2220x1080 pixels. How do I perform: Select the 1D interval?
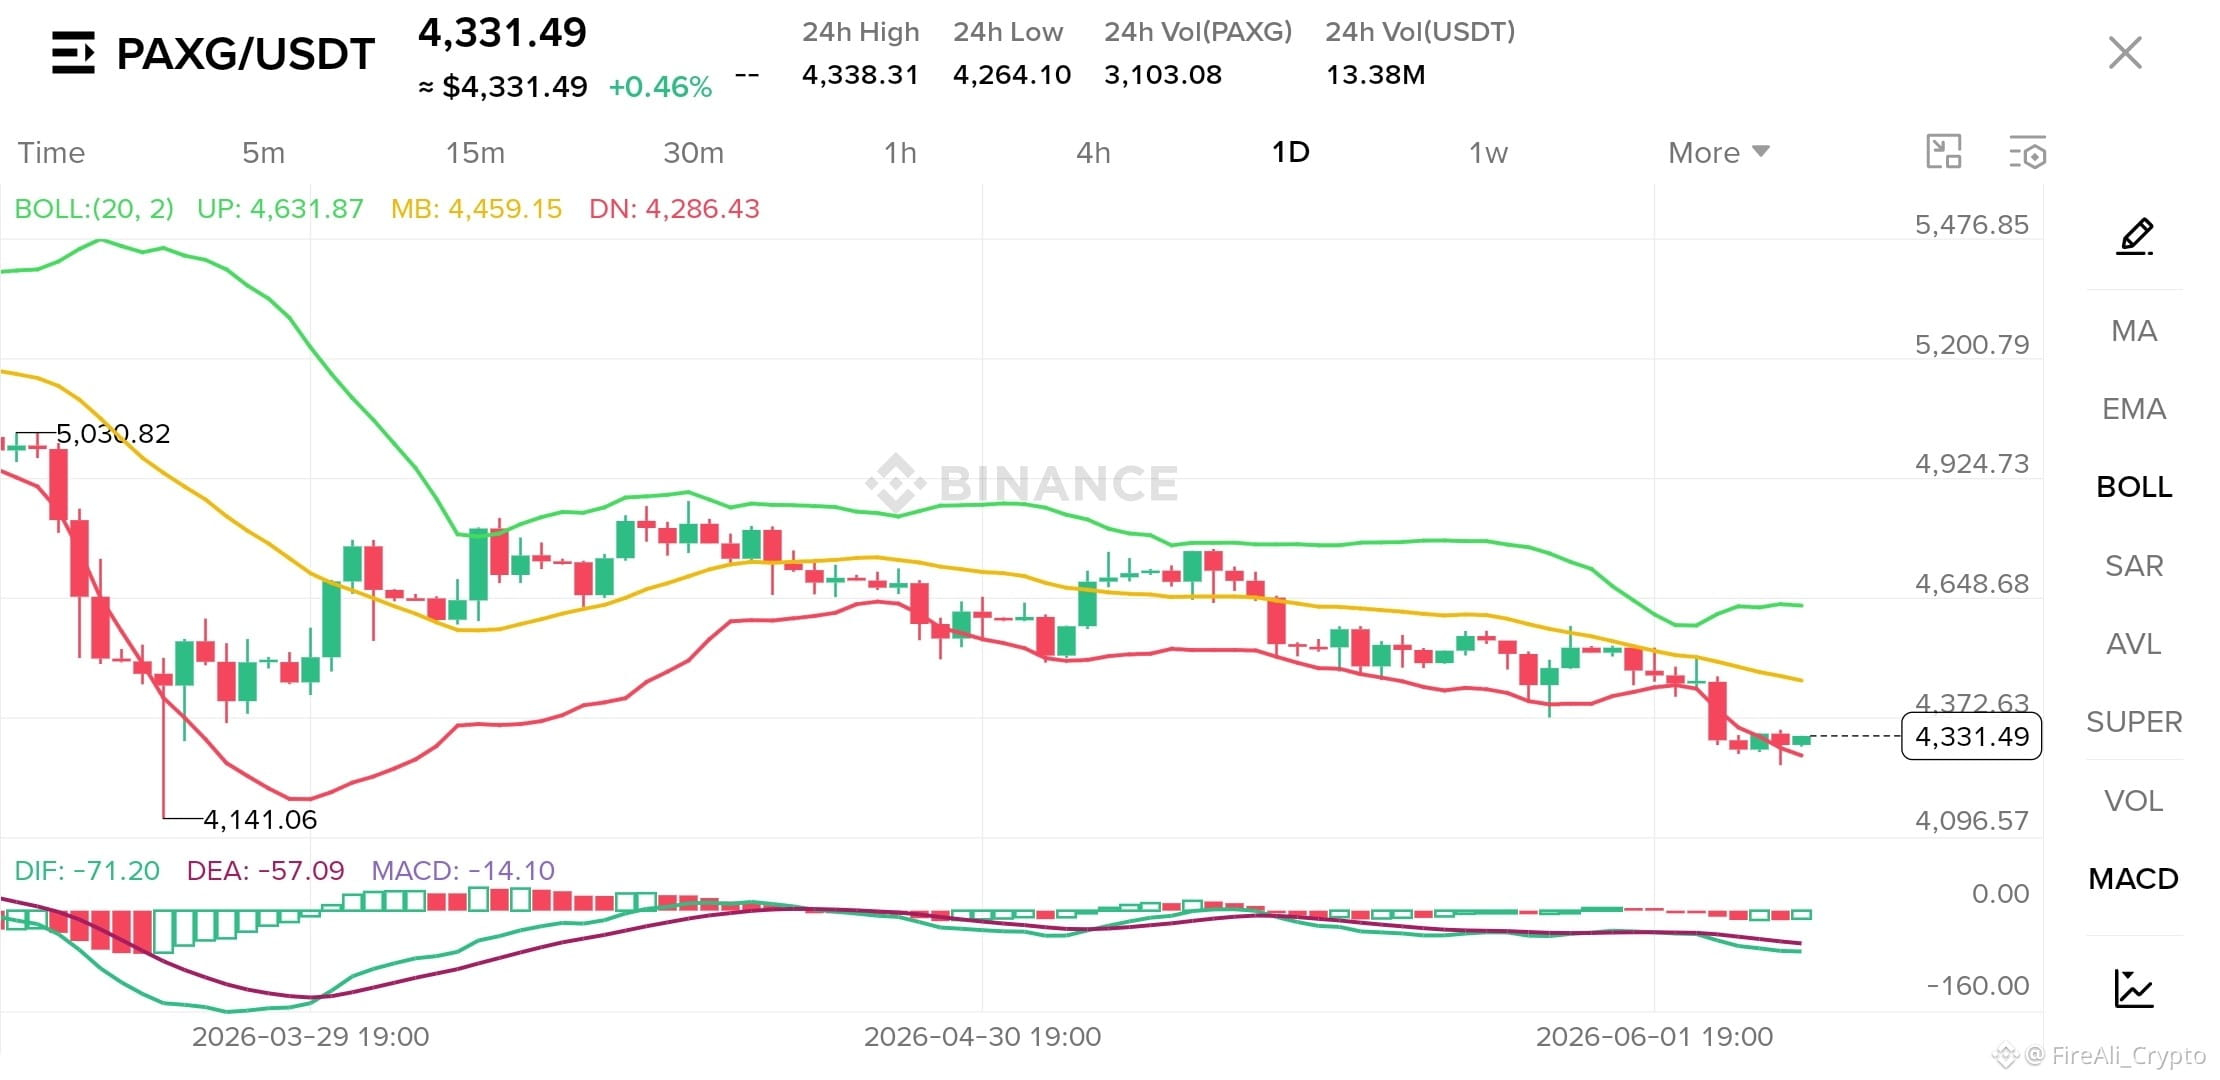(x=1290, y=152)
